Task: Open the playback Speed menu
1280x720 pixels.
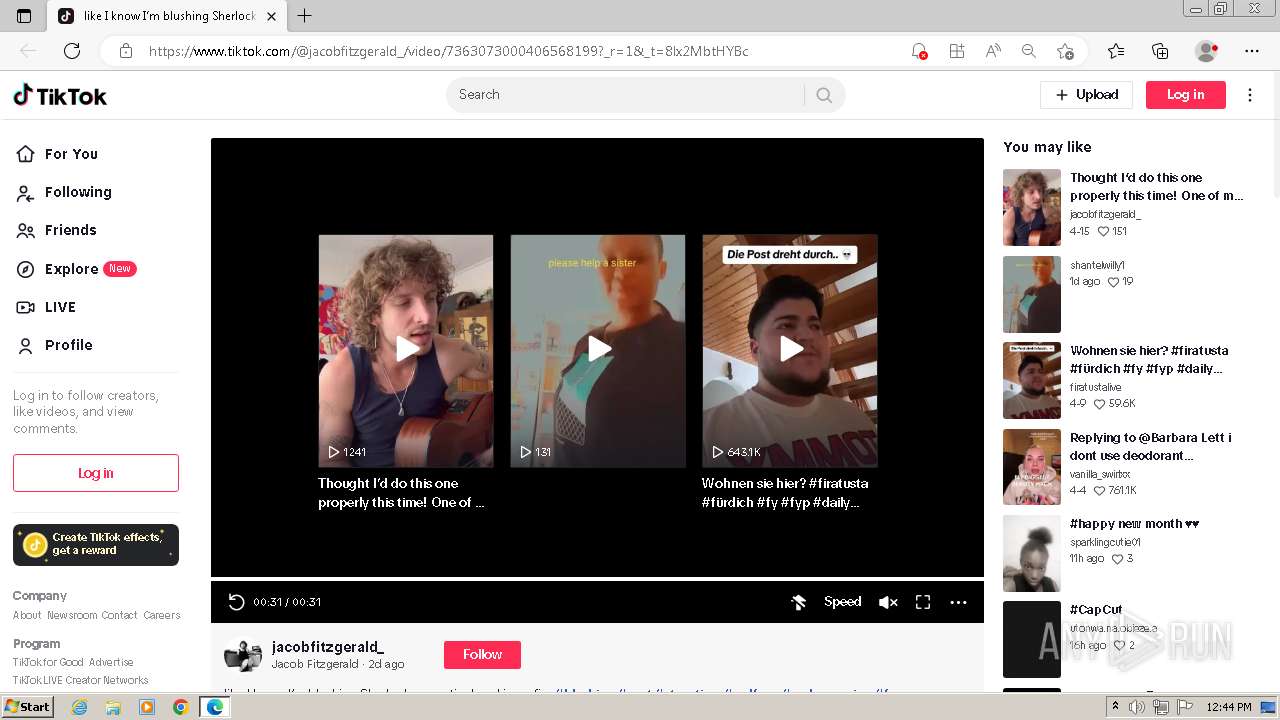Action: [x=842, y=602]
